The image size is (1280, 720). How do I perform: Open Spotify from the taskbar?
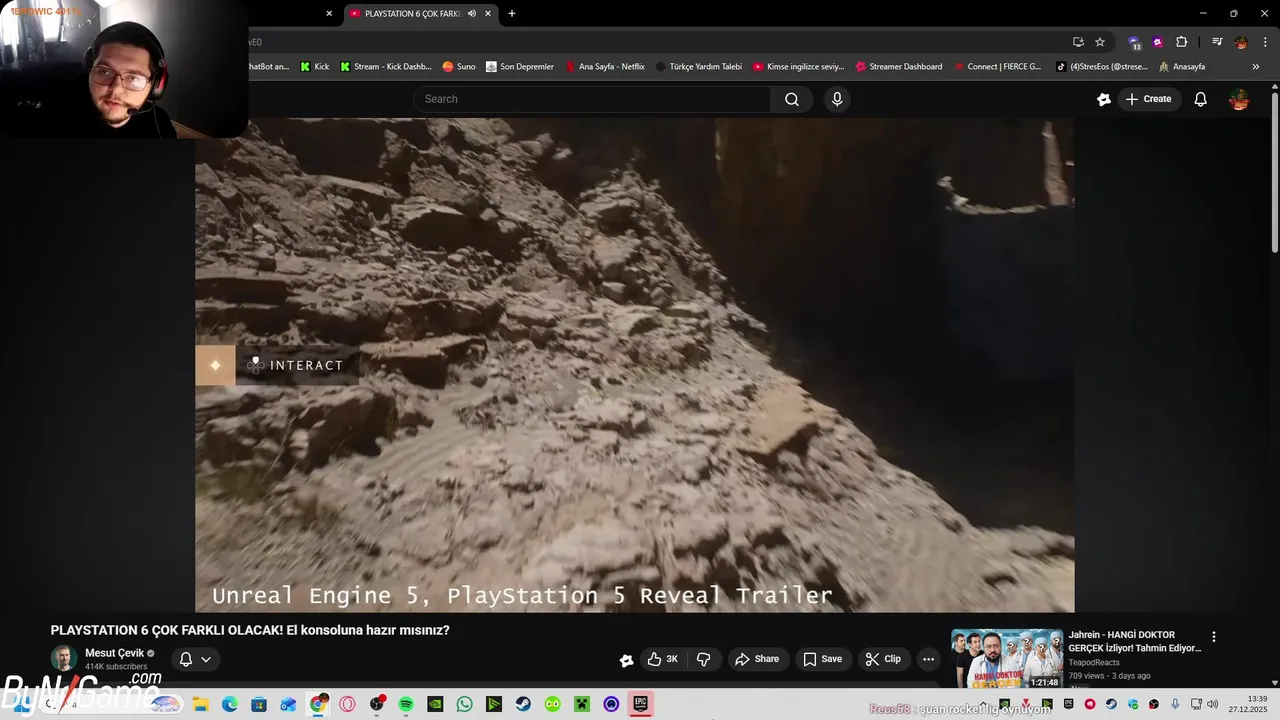(406, 704)
